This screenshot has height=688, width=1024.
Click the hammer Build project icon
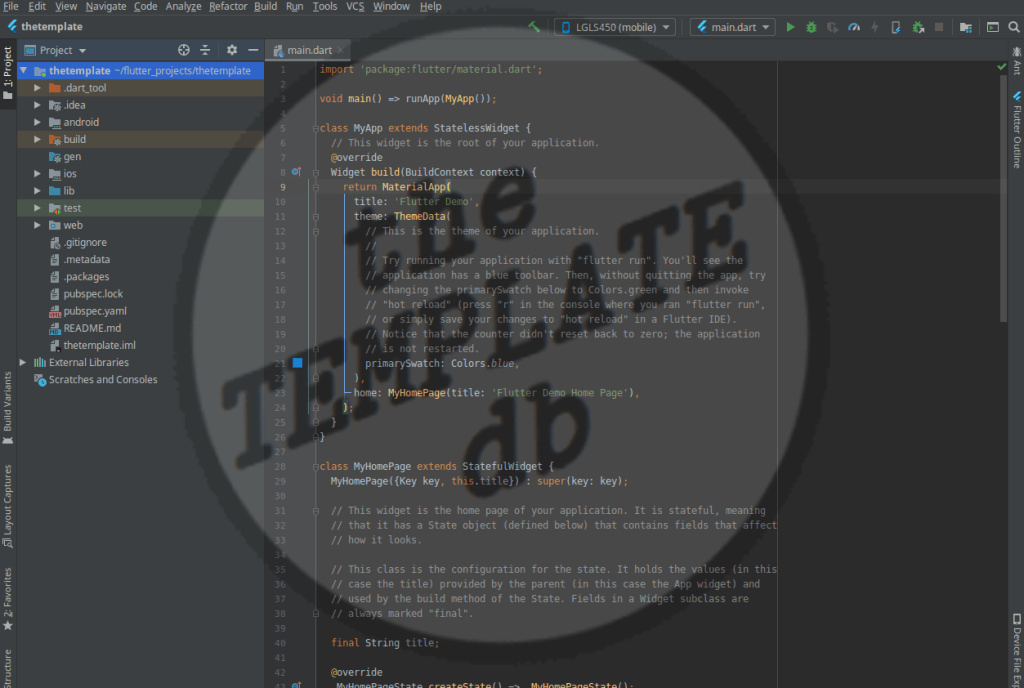click(534, 27)
